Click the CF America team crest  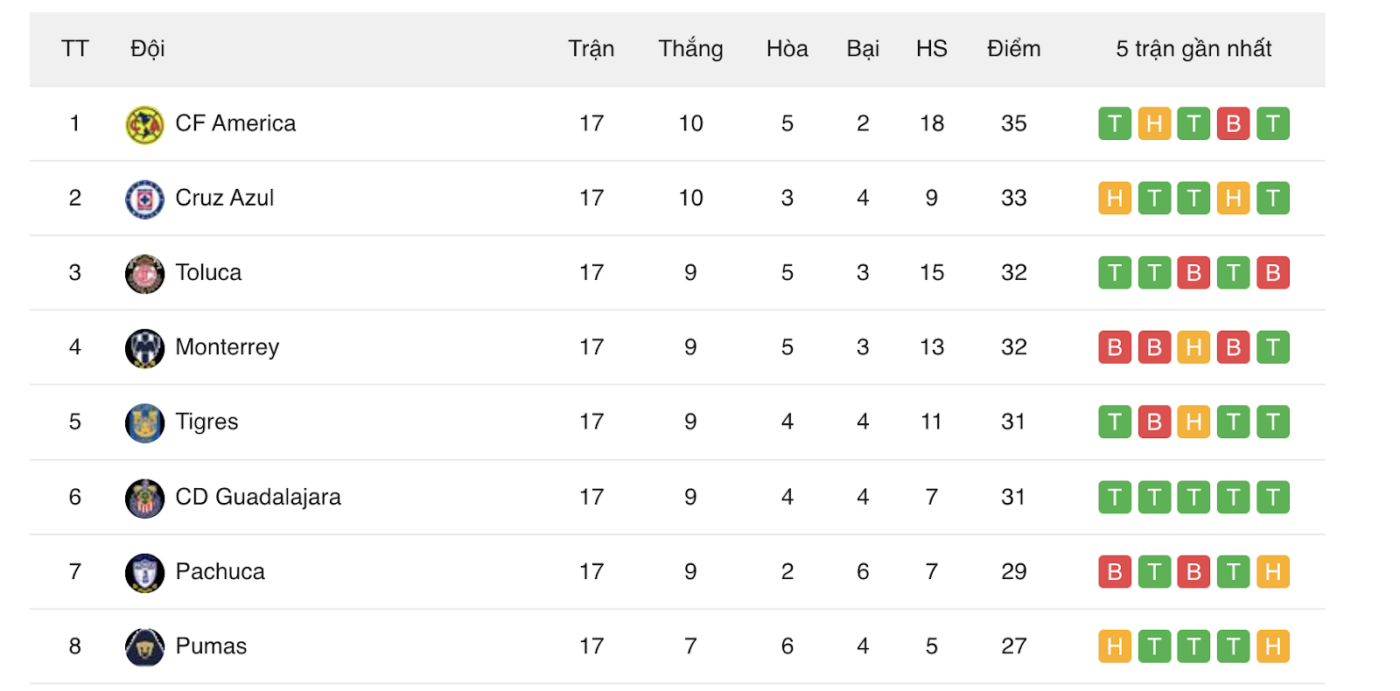click(145, 124)
